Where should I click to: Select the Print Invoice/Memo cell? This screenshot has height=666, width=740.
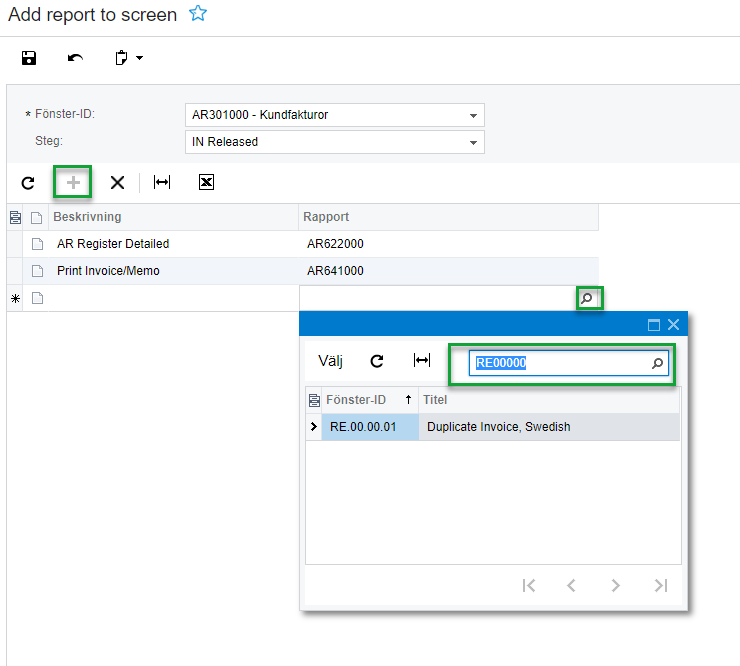click(174, 270)
